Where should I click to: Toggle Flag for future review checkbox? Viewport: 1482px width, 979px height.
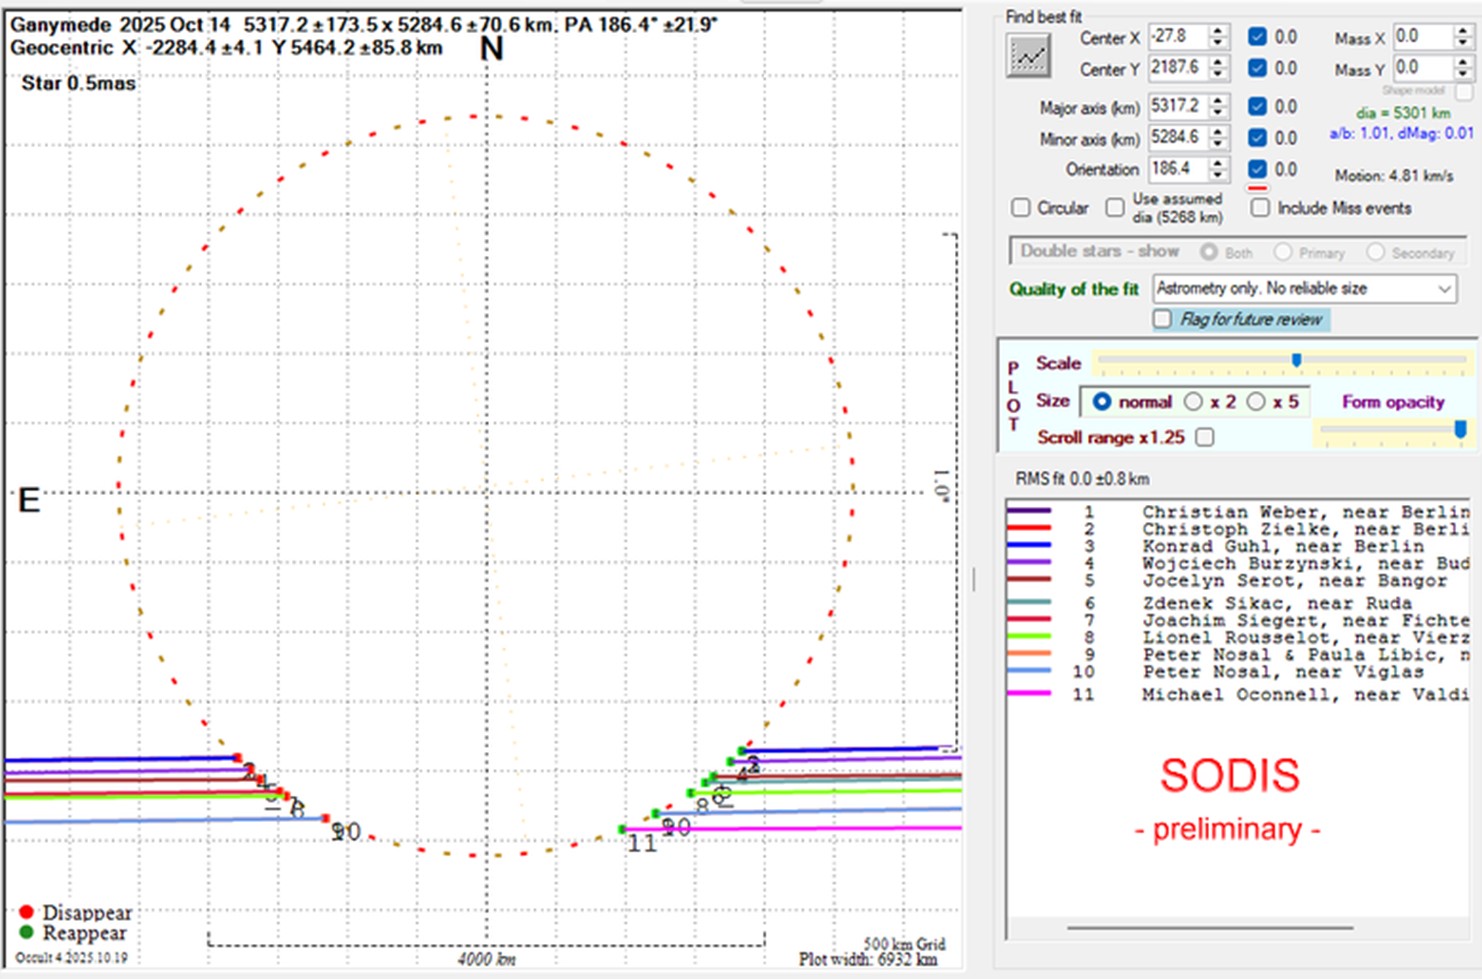[x=1162, y=319]
